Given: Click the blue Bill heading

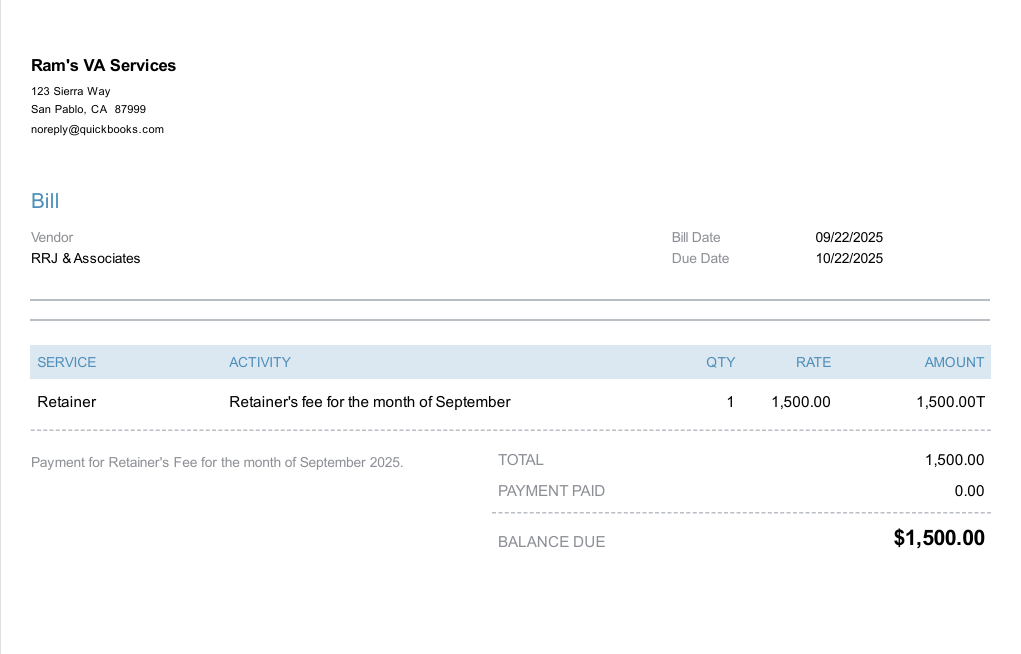Looking at the screenshot, I should point(45,201).
